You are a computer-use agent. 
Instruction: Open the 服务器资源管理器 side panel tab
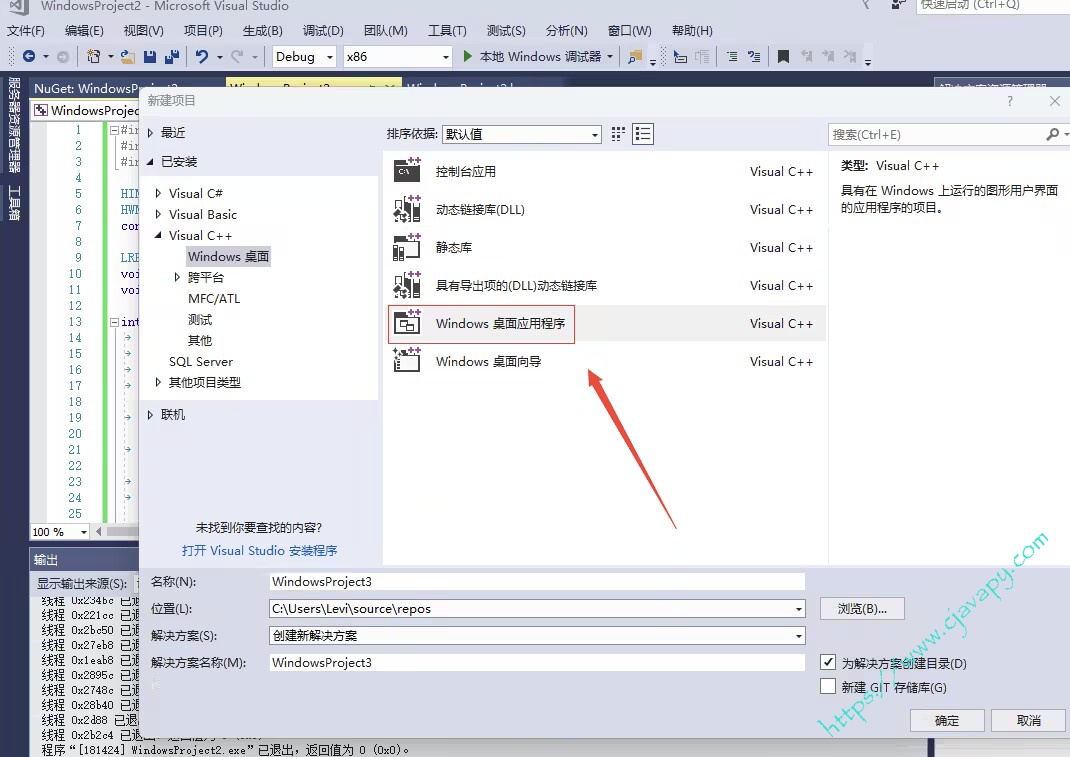pos(14,125)
